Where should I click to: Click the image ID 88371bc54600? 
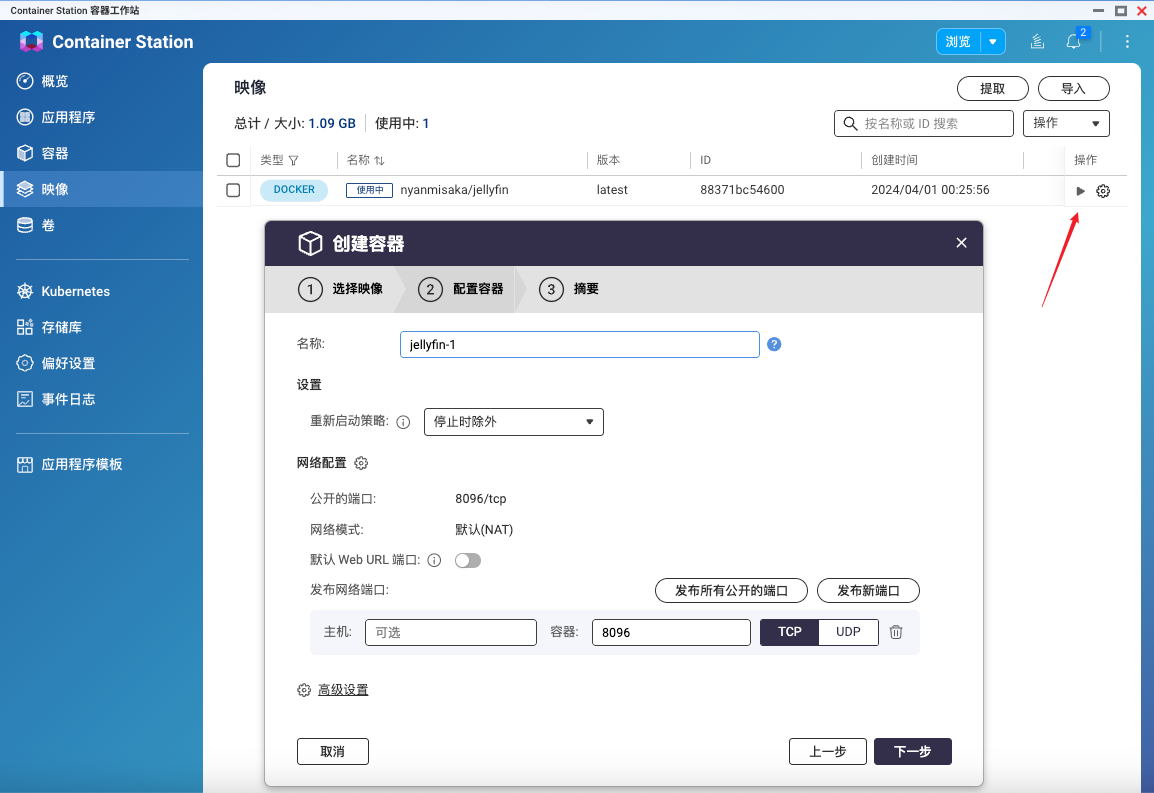tap(742, 190)
